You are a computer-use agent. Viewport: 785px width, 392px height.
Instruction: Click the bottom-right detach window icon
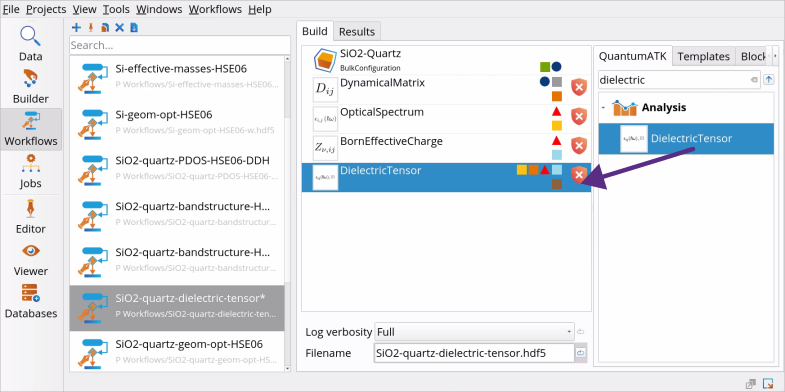pyautogui.click(x=750, y=384)
